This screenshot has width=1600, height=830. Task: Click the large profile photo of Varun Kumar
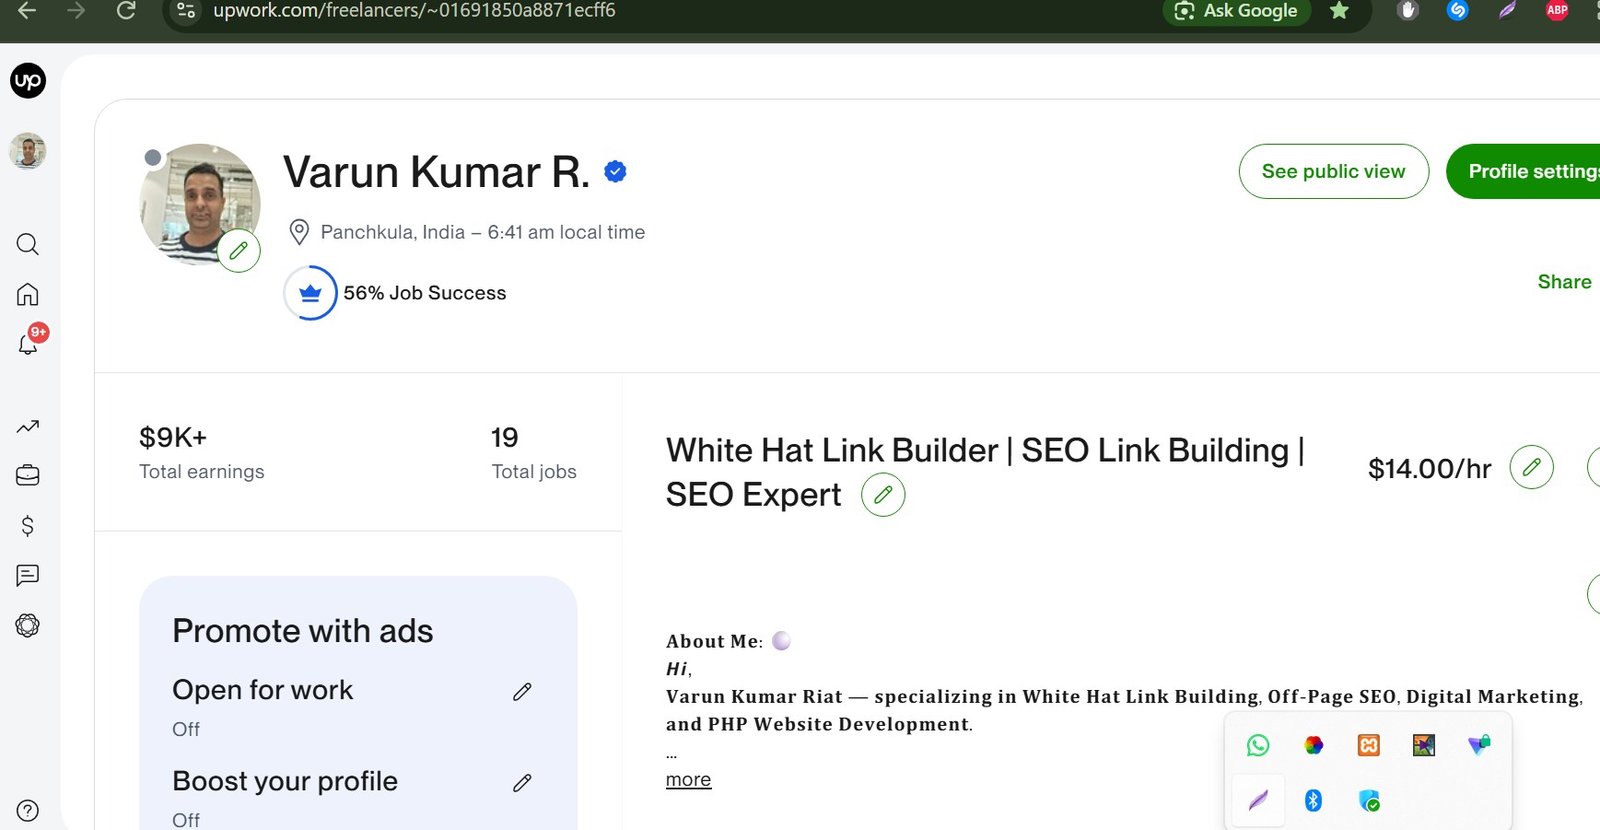coord(199,203)
